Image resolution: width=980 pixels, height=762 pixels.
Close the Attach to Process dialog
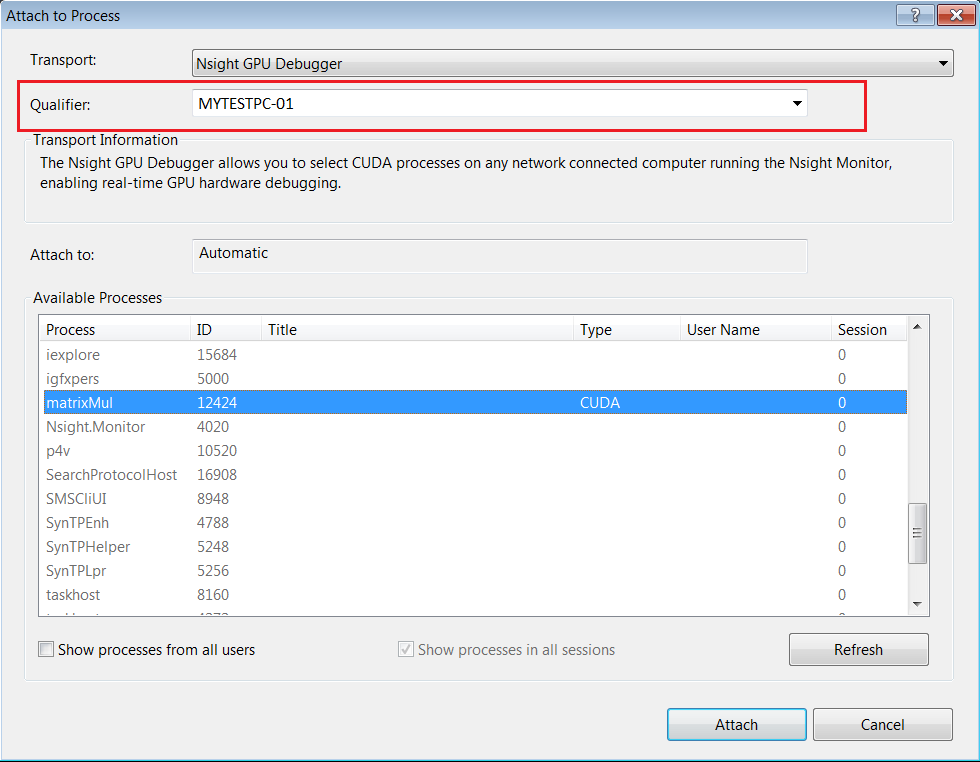click(x=953, y=16)
